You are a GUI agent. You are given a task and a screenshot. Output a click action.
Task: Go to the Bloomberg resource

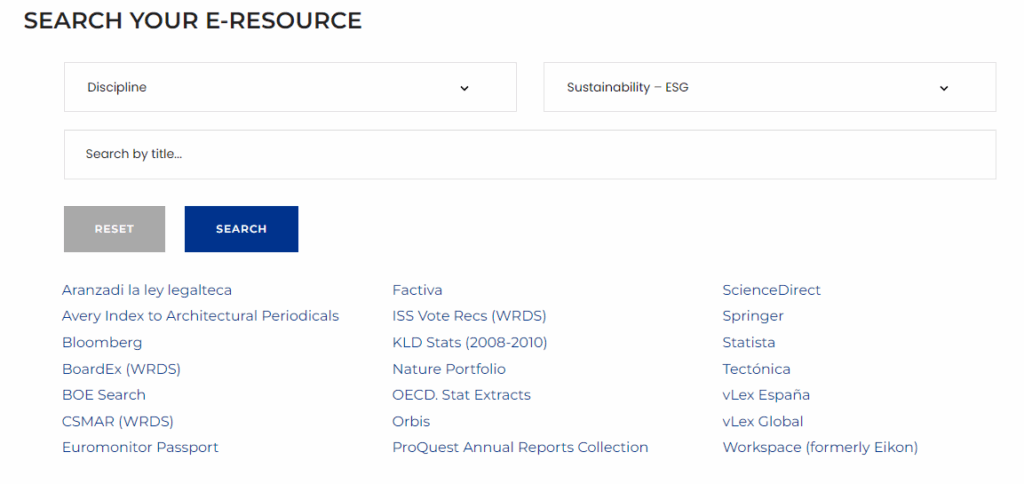(x=102, y=343)
